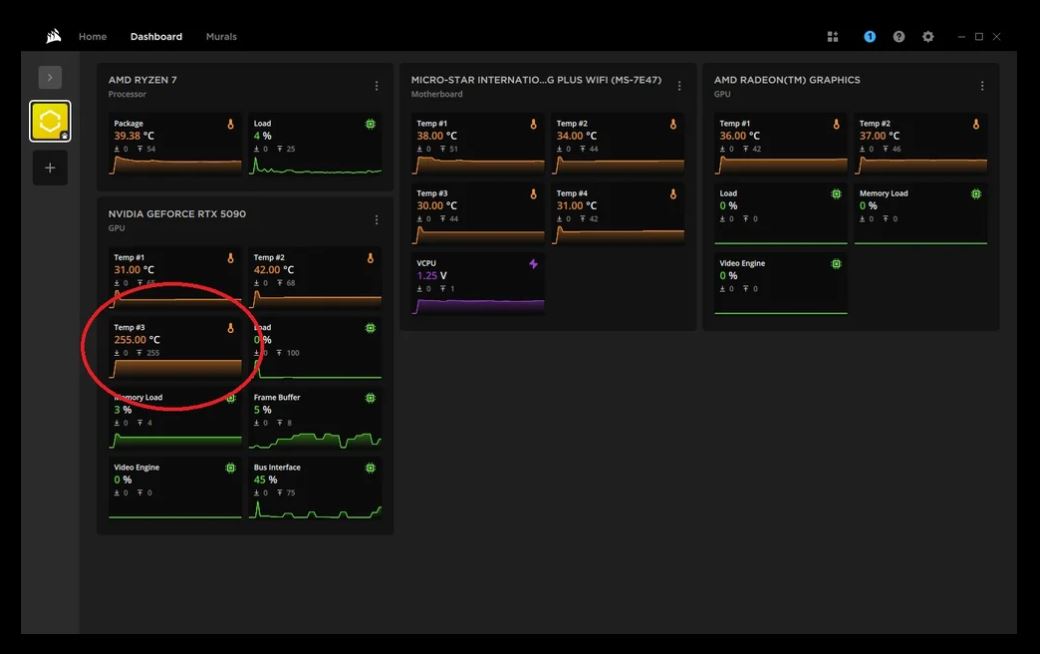This screenshot has height=654, width=1040.
Task: Open the notifications badge icon
Action: (870, 36)
